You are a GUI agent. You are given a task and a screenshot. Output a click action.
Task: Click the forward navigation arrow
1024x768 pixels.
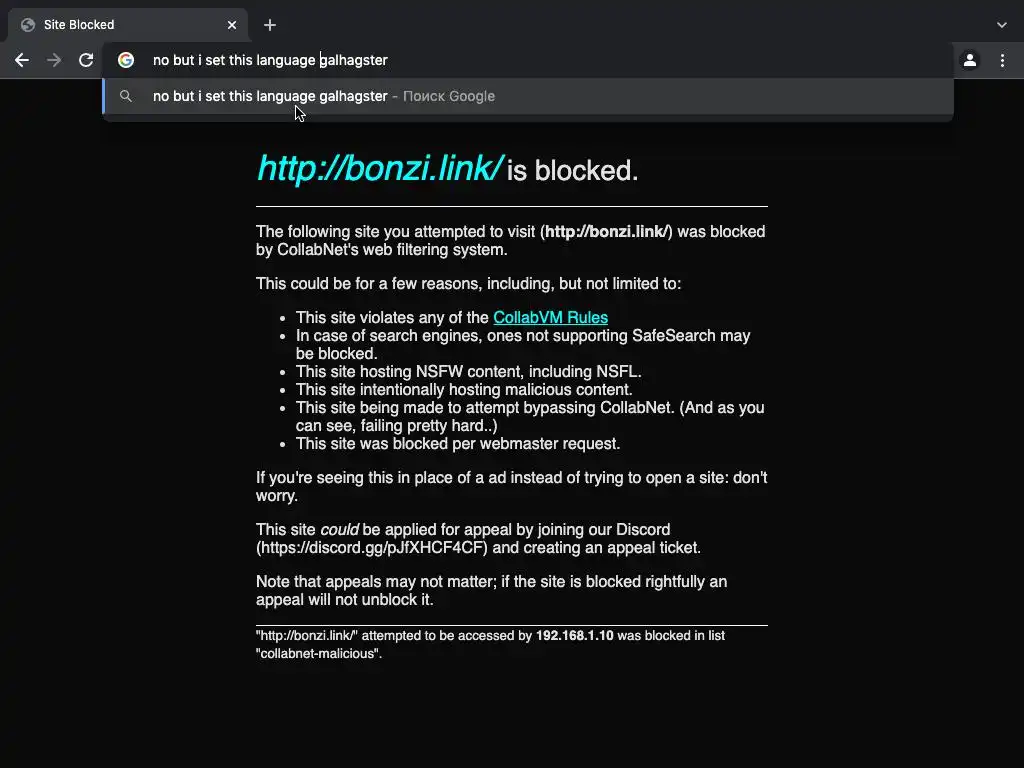(x=54, y=60)
